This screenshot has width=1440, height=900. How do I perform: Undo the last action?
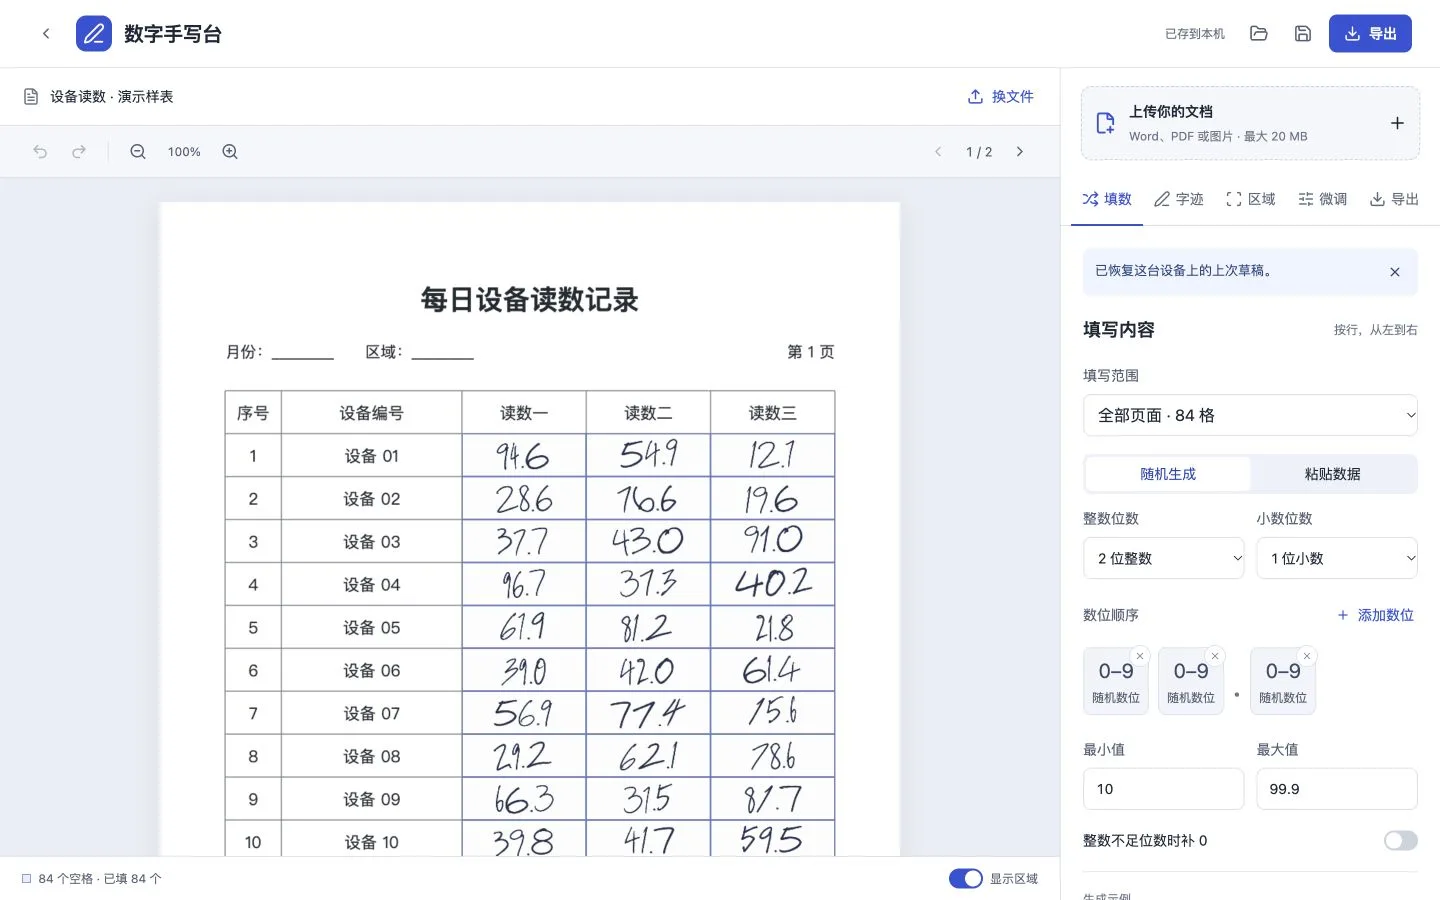pyautogui.click(x=40, y=152)
